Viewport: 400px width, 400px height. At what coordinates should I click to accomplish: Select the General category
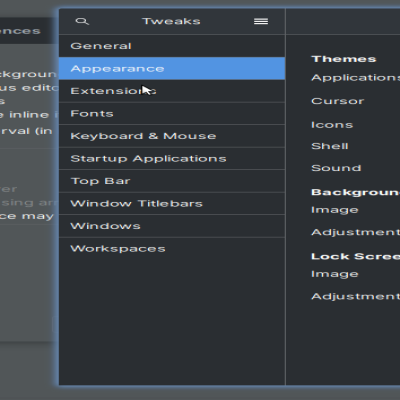pos(172,46)
